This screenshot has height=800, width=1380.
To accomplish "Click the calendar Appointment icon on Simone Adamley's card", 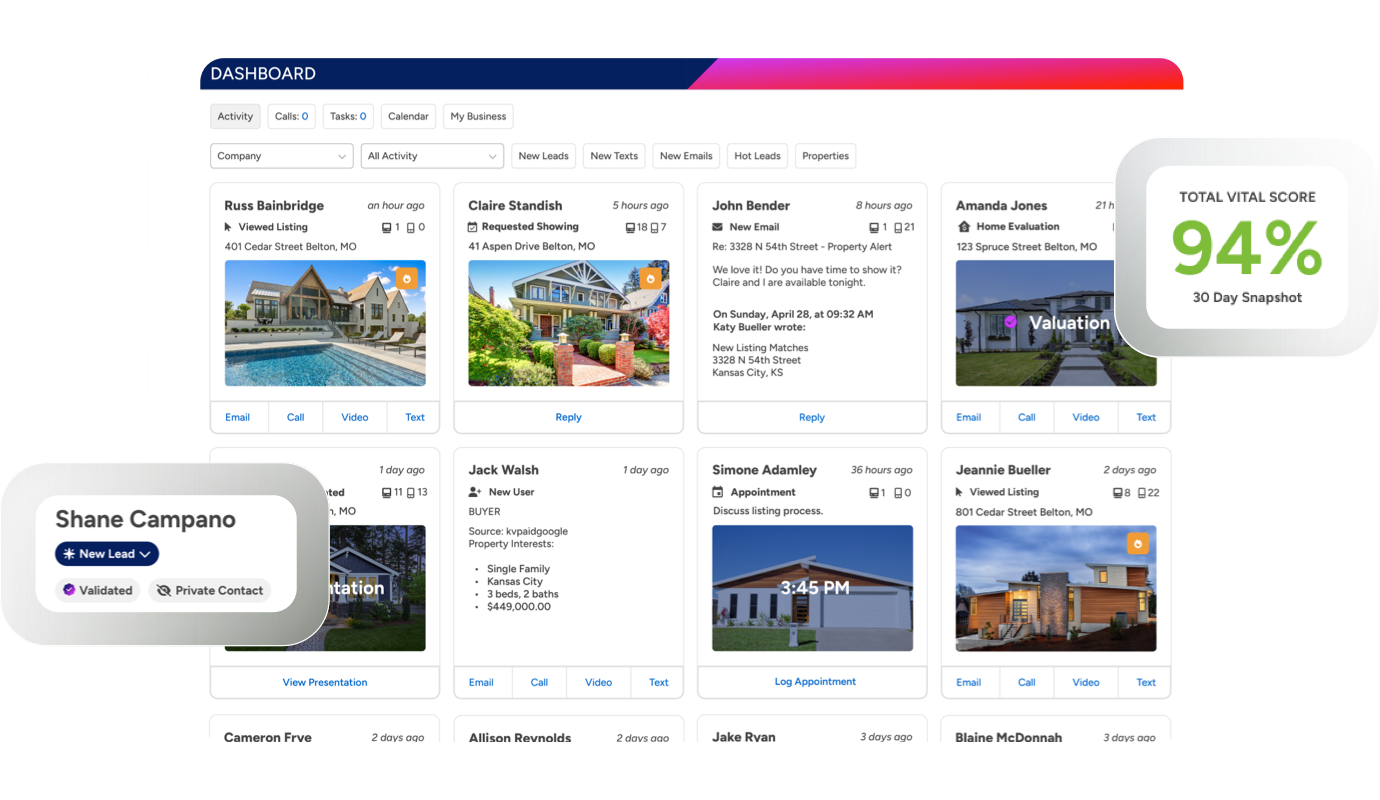I will tap(717, 492).
